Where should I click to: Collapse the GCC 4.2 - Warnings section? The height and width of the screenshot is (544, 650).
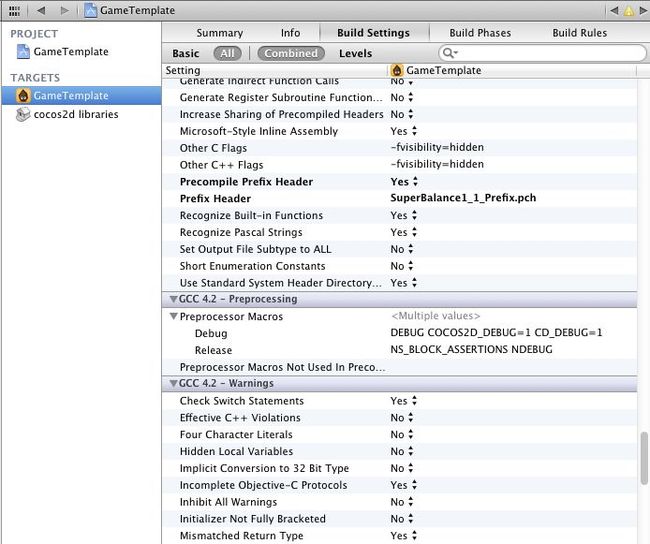point(174,384)
